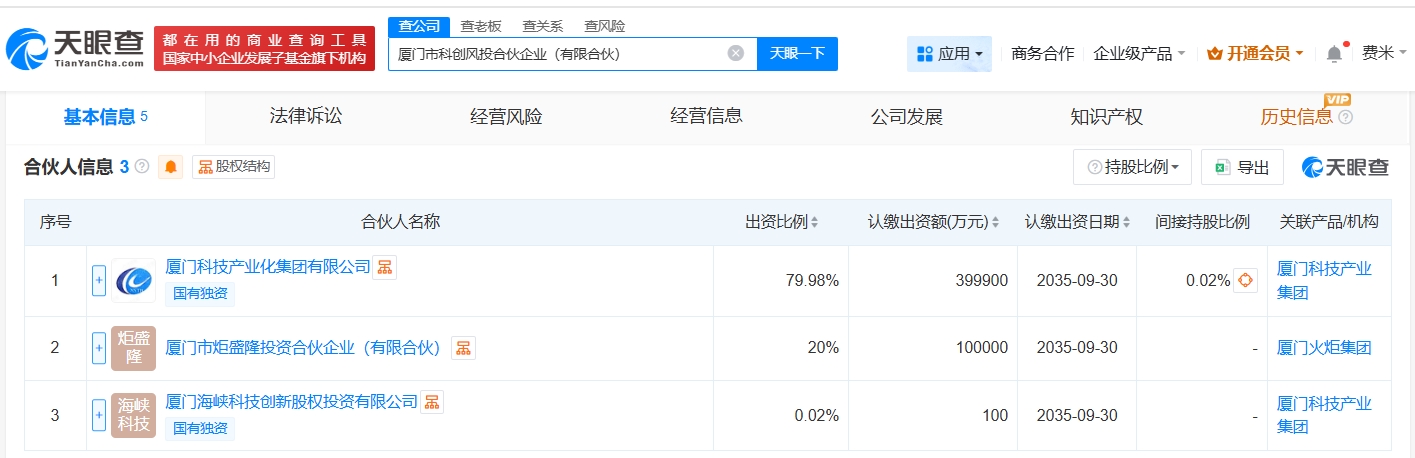Expand row 2 with the plus toggle
Image resolution: width=1415 pixels, height=458 pixels.
point(99,348)
